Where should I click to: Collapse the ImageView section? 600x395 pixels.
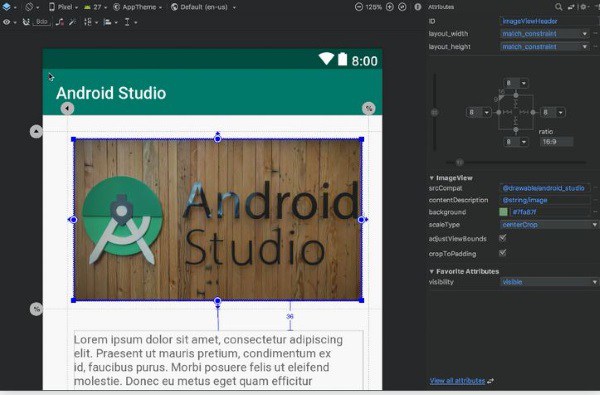[432, 178]
